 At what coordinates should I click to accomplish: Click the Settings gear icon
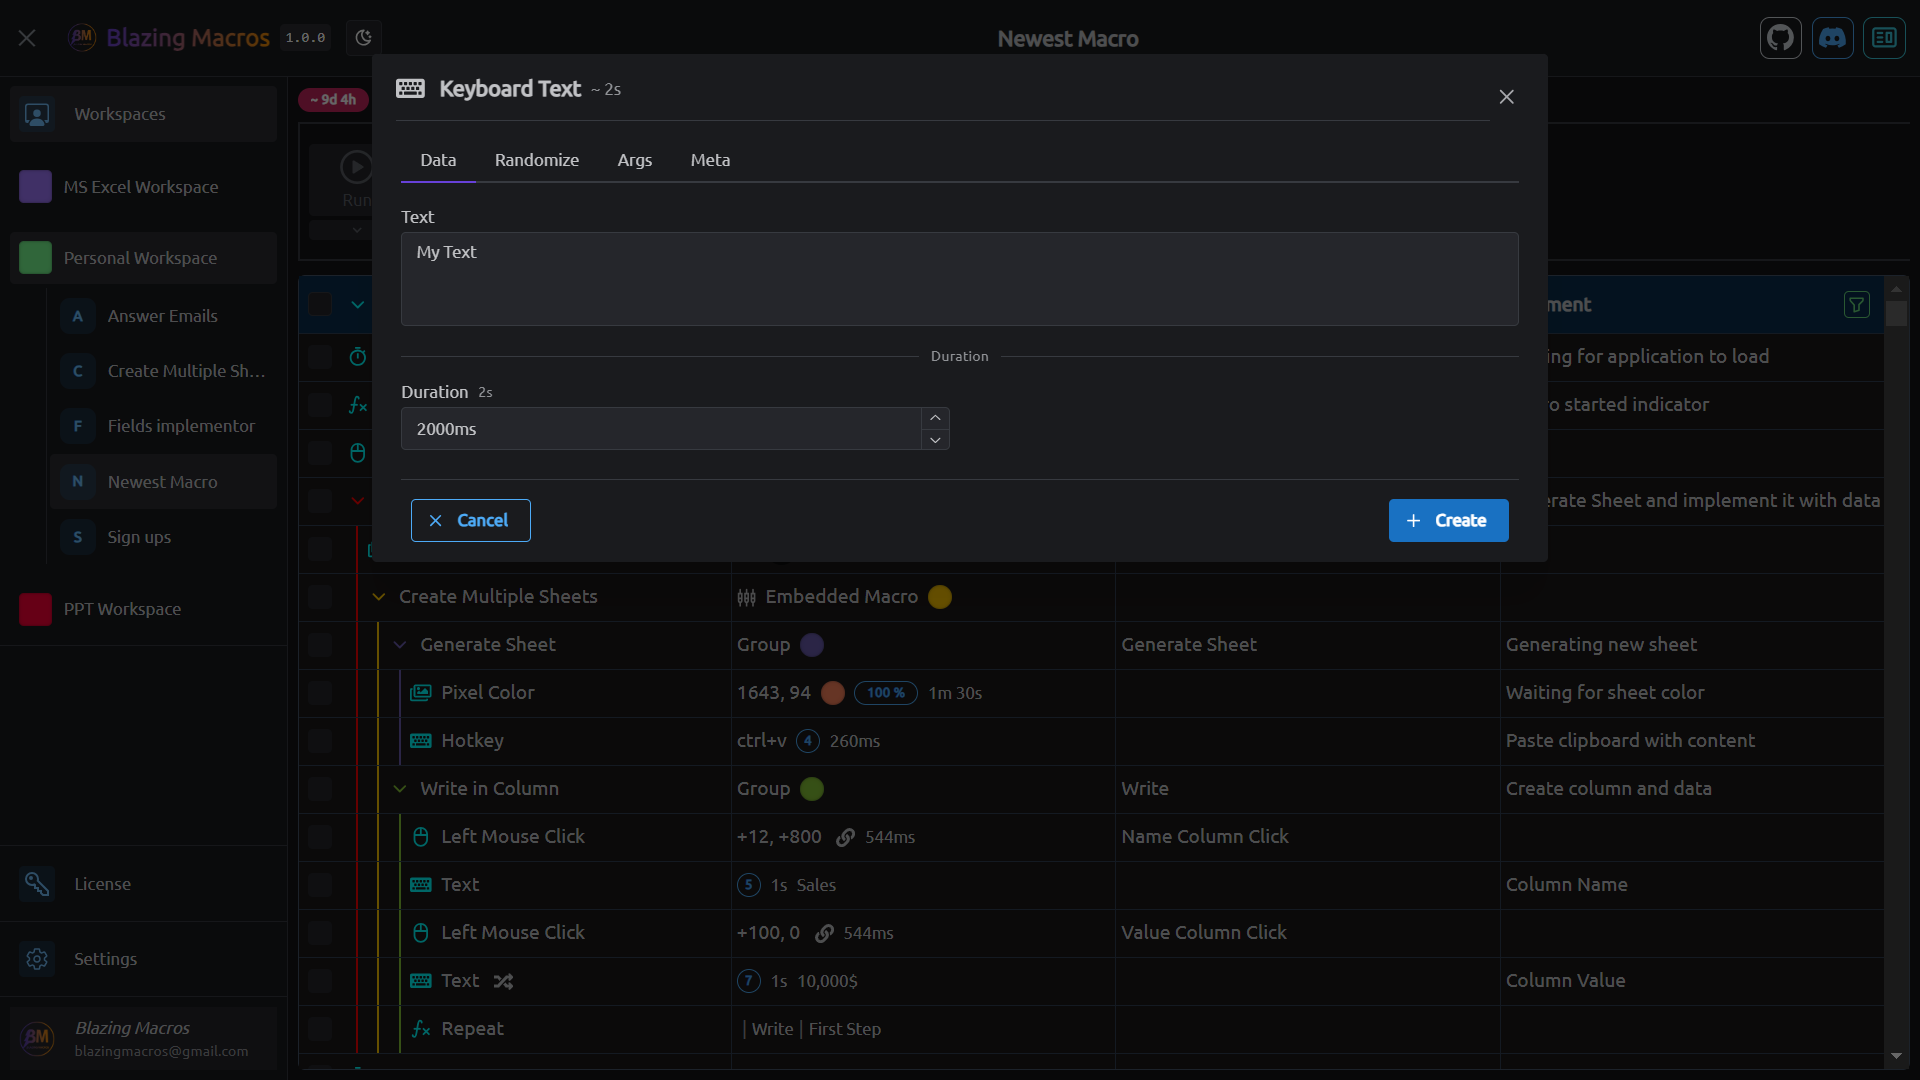coord(37,959)
